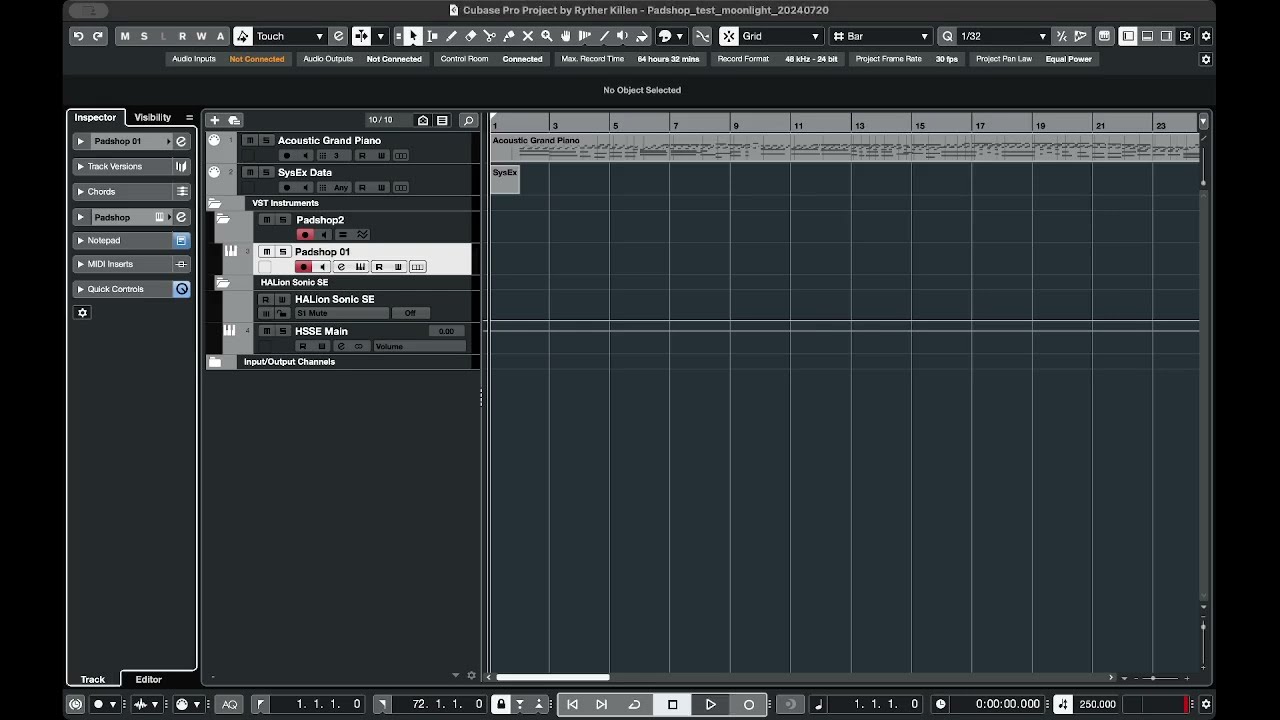This screenshot has height=720, width=1280.
Task: Toggle the Left Zone visibility button
Action: coord(1128,36)
